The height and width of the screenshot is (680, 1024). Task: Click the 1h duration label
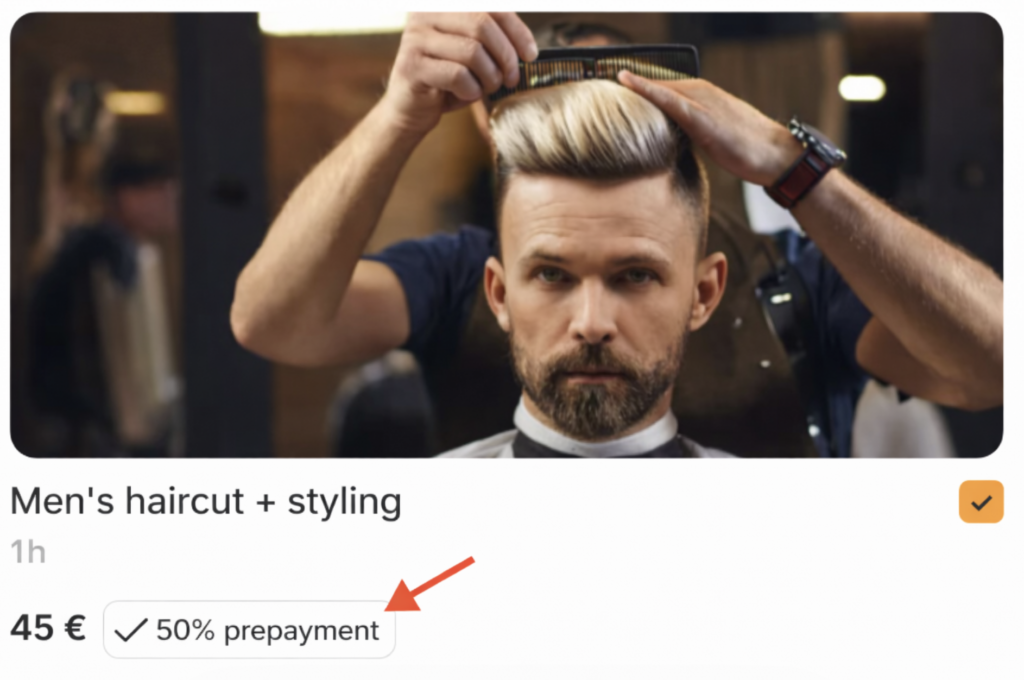(x=28, y=552)
